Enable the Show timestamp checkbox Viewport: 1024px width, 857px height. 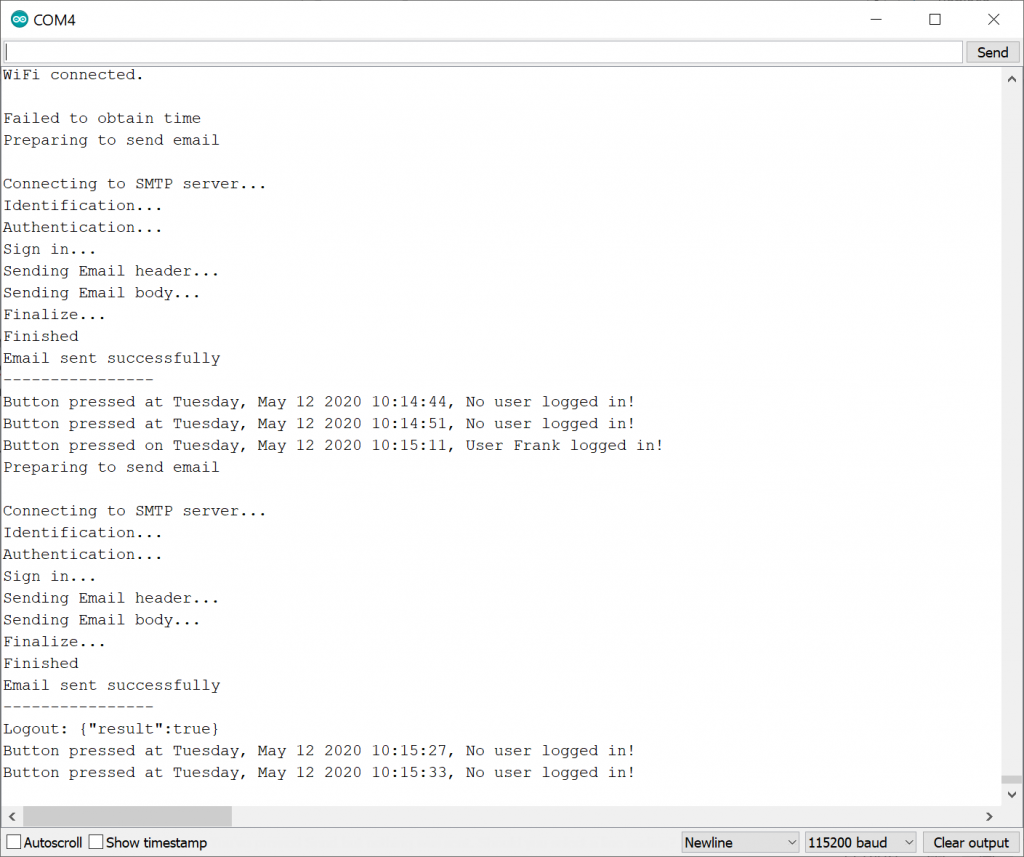click(x=96, y=842)
